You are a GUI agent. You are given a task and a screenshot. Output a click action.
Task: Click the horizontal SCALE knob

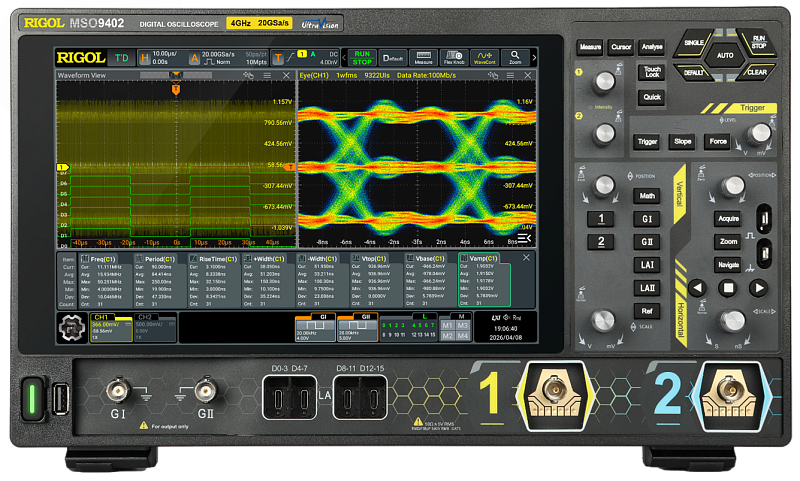[732, 321]
